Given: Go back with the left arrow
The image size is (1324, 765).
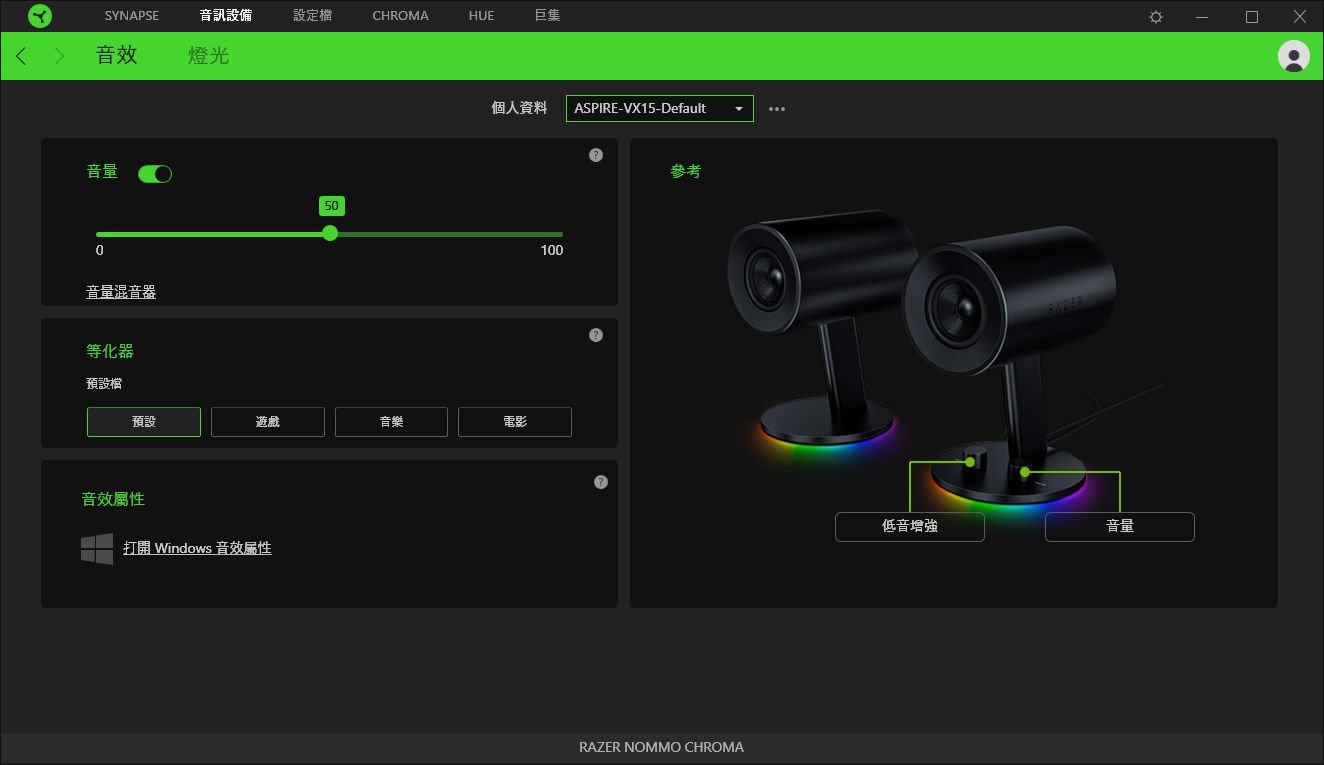Looking at the screenshot, I should pos(22,56).
